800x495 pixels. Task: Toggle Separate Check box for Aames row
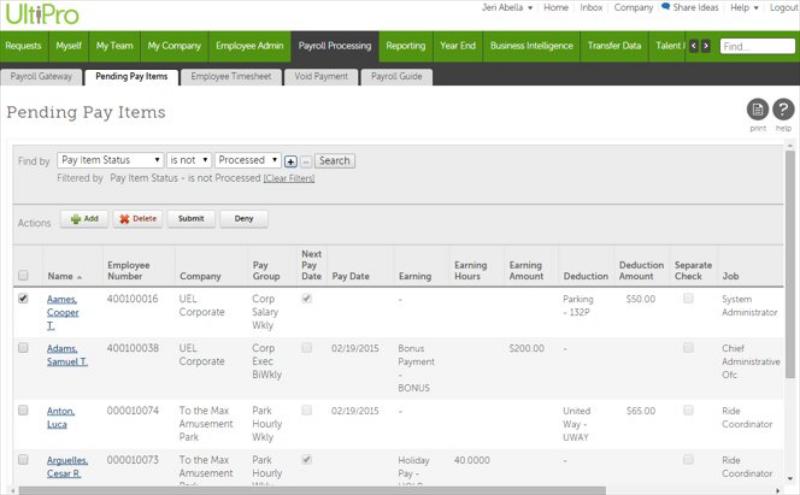[x=688, y=299]
